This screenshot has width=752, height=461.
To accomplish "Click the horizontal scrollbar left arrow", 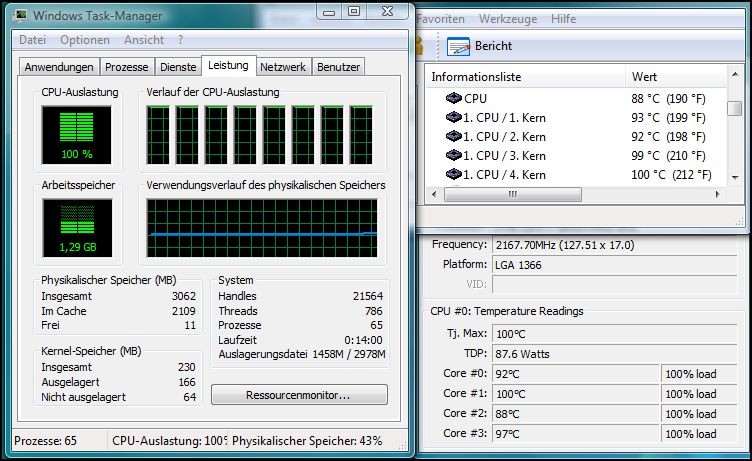I will pyautogui.click(x=435, y=194).
